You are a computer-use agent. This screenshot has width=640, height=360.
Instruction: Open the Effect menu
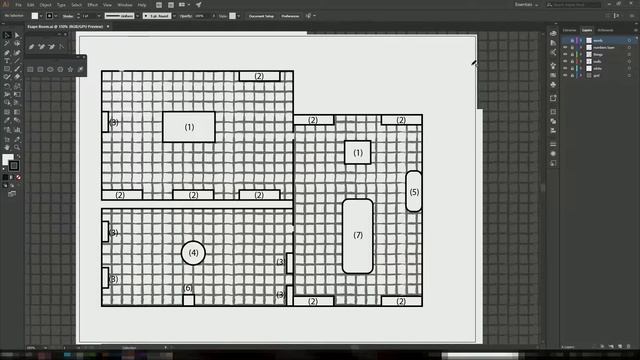93,5
